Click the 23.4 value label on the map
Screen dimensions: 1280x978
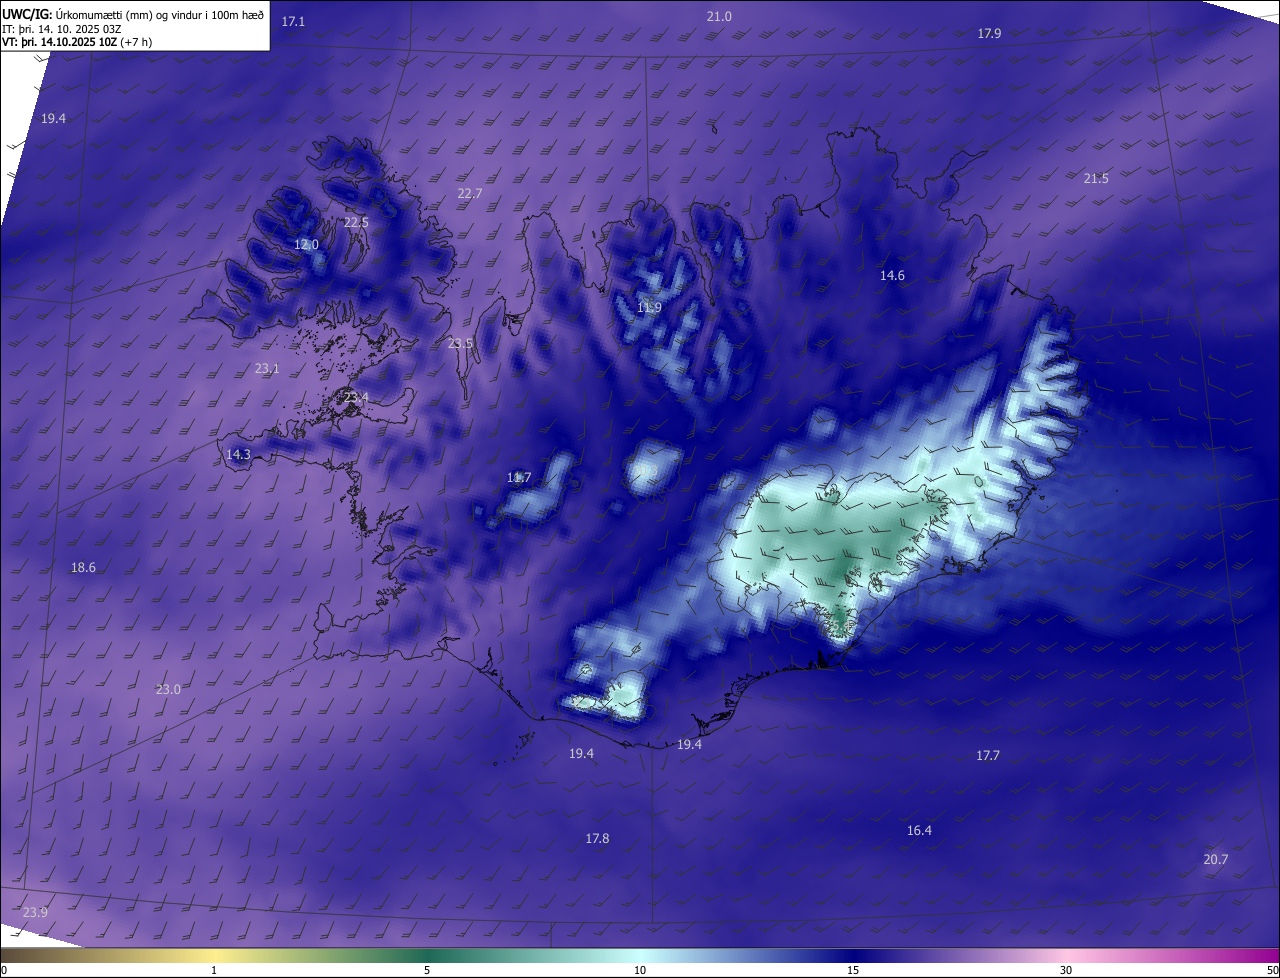tap(356, 397)
